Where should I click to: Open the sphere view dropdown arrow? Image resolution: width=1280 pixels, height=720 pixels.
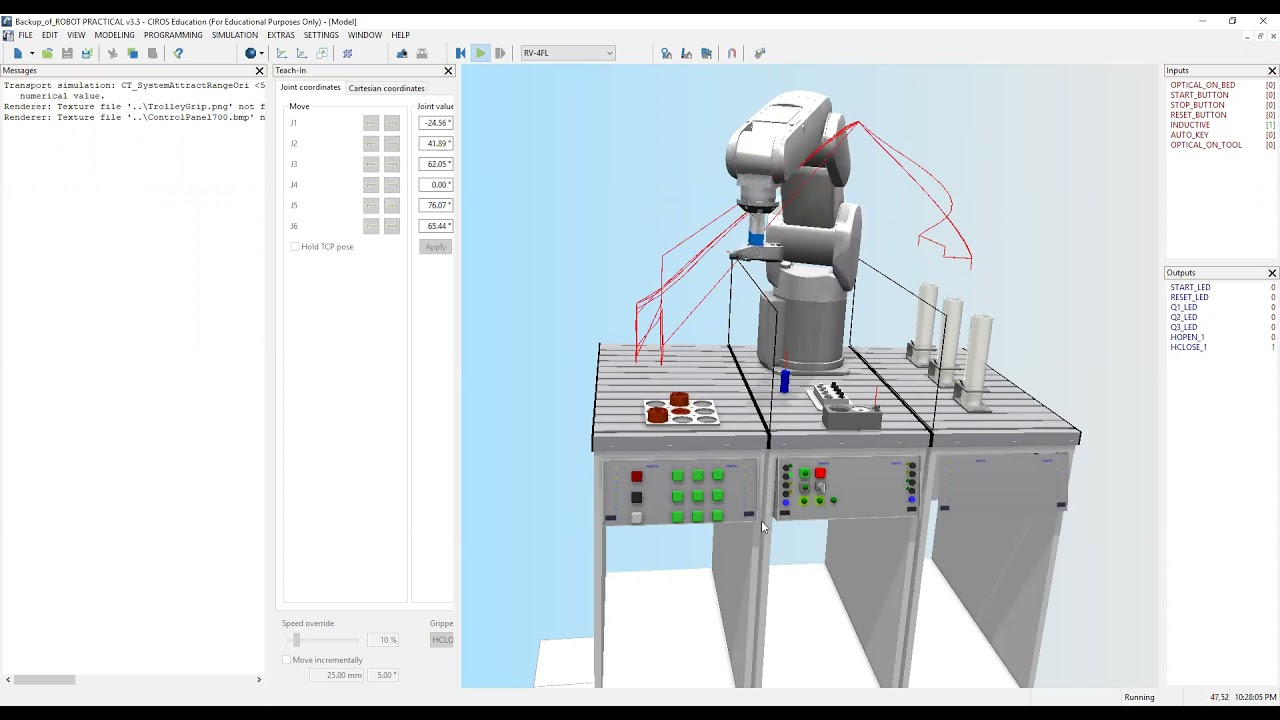(262, 53)
